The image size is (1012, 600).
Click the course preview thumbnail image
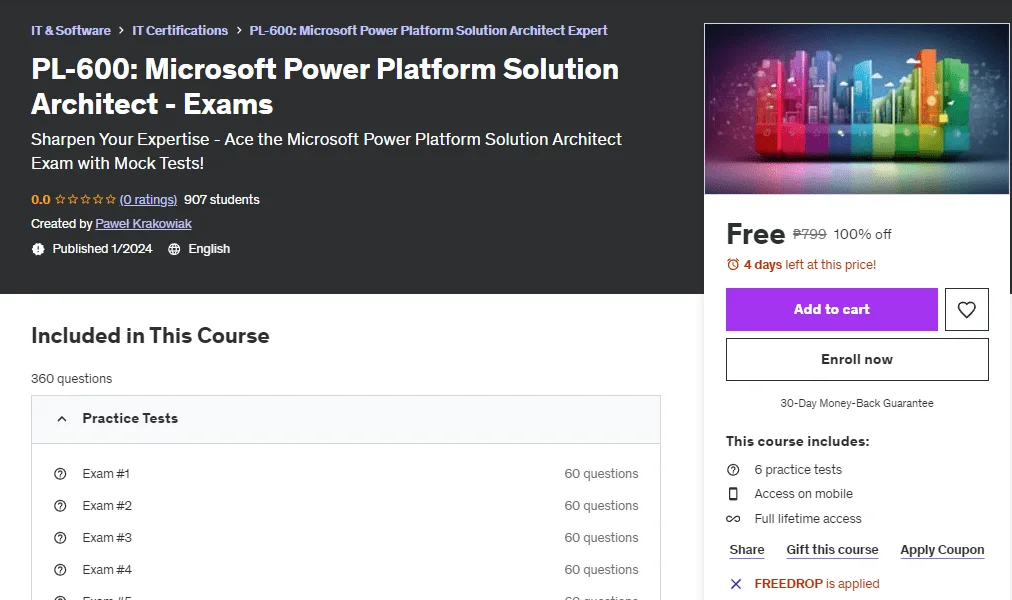(x=856, y=109)
